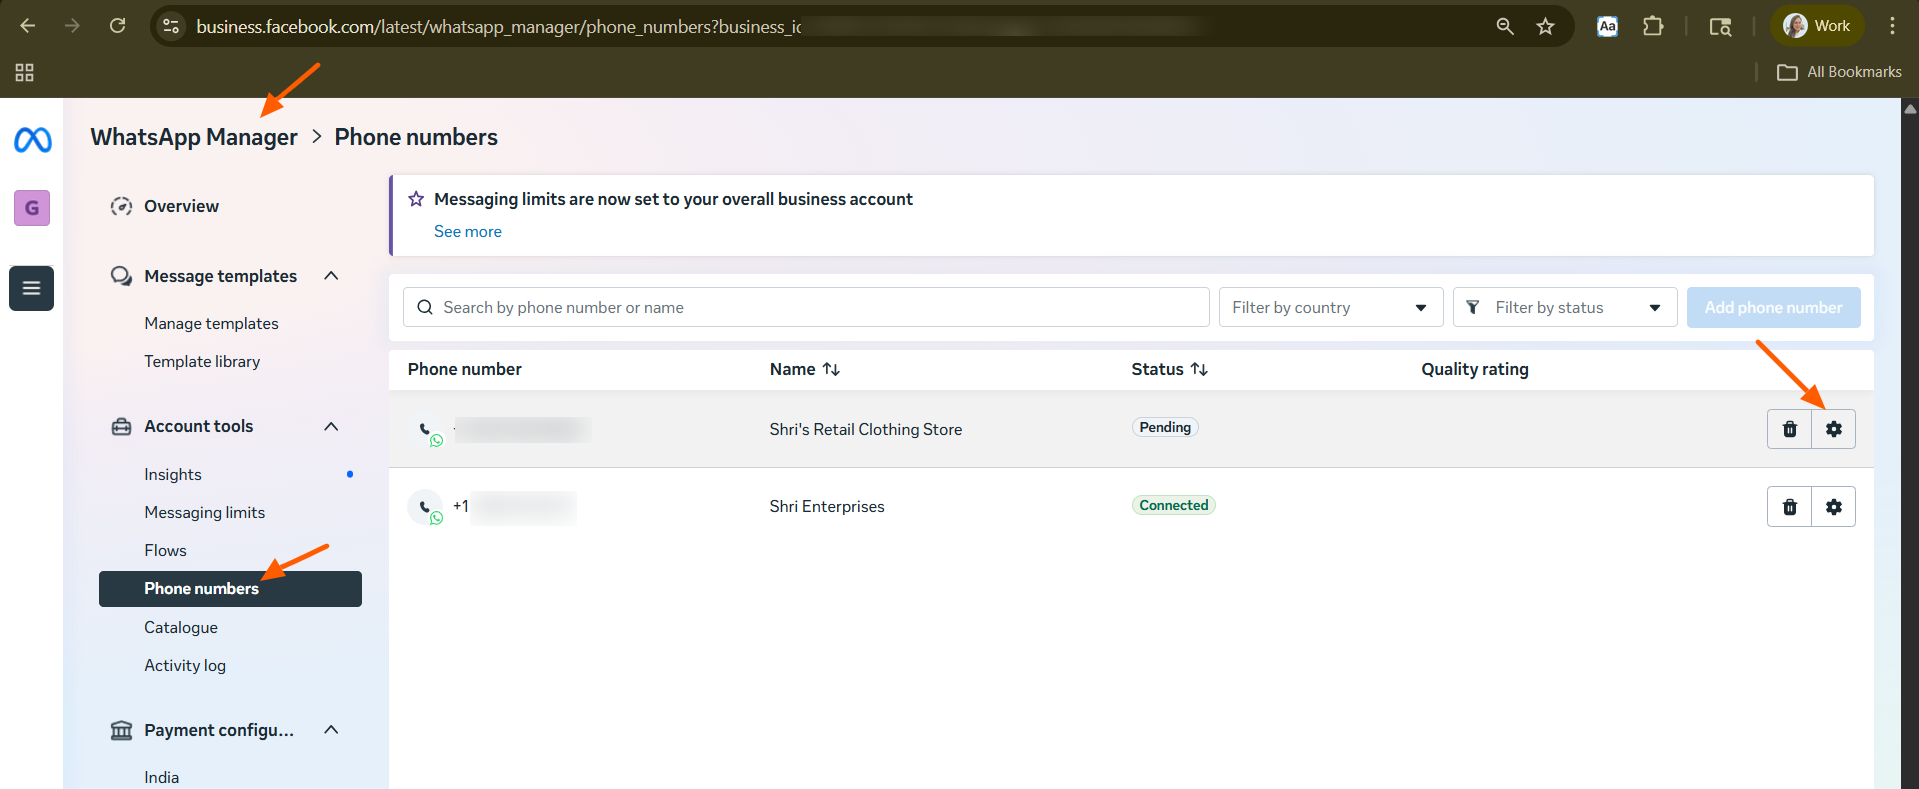This screenshot has height=789, width=1919.
Task: Click the phone icon for Shri Enterprises
Action: [x=426, y=507]
